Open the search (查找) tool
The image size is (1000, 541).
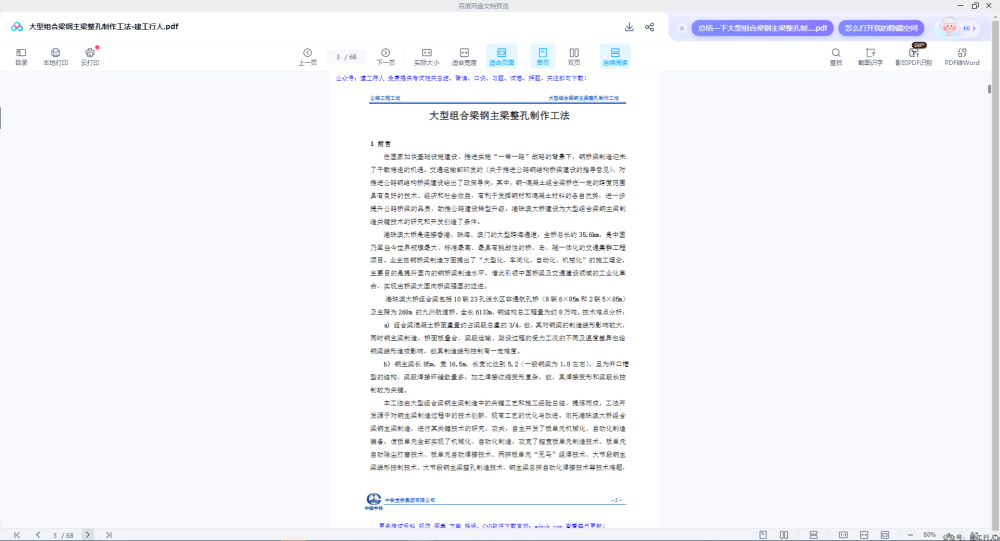pyautogui.click(x=835, y=57)
